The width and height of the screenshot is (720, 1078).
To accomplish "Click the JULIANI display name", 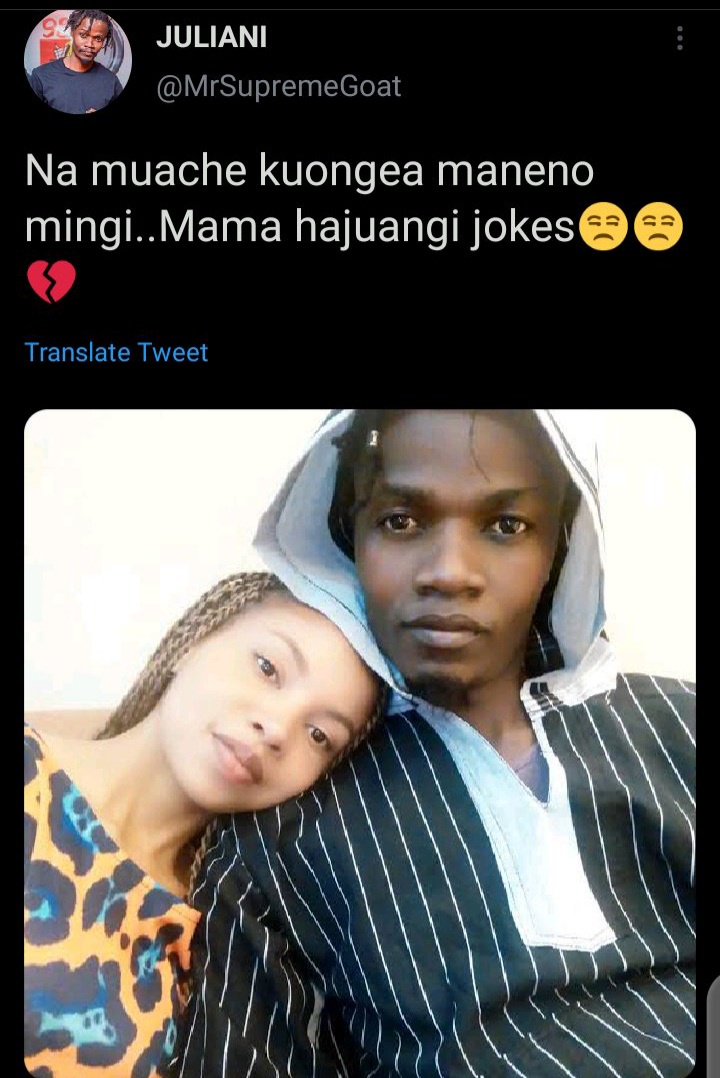I will pyautogui.click(x=212, y=38).
